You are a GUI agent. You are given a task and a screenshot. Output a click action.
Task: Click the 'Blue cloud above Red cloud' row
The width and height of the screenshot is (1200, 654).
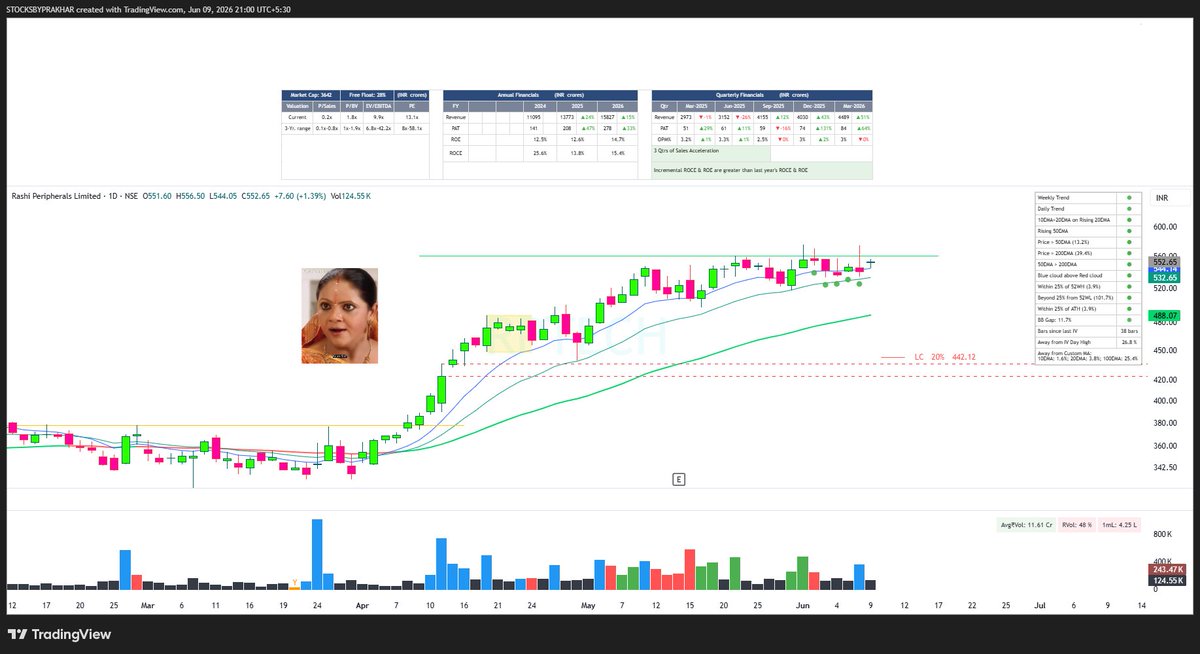tap(1088, 275)
